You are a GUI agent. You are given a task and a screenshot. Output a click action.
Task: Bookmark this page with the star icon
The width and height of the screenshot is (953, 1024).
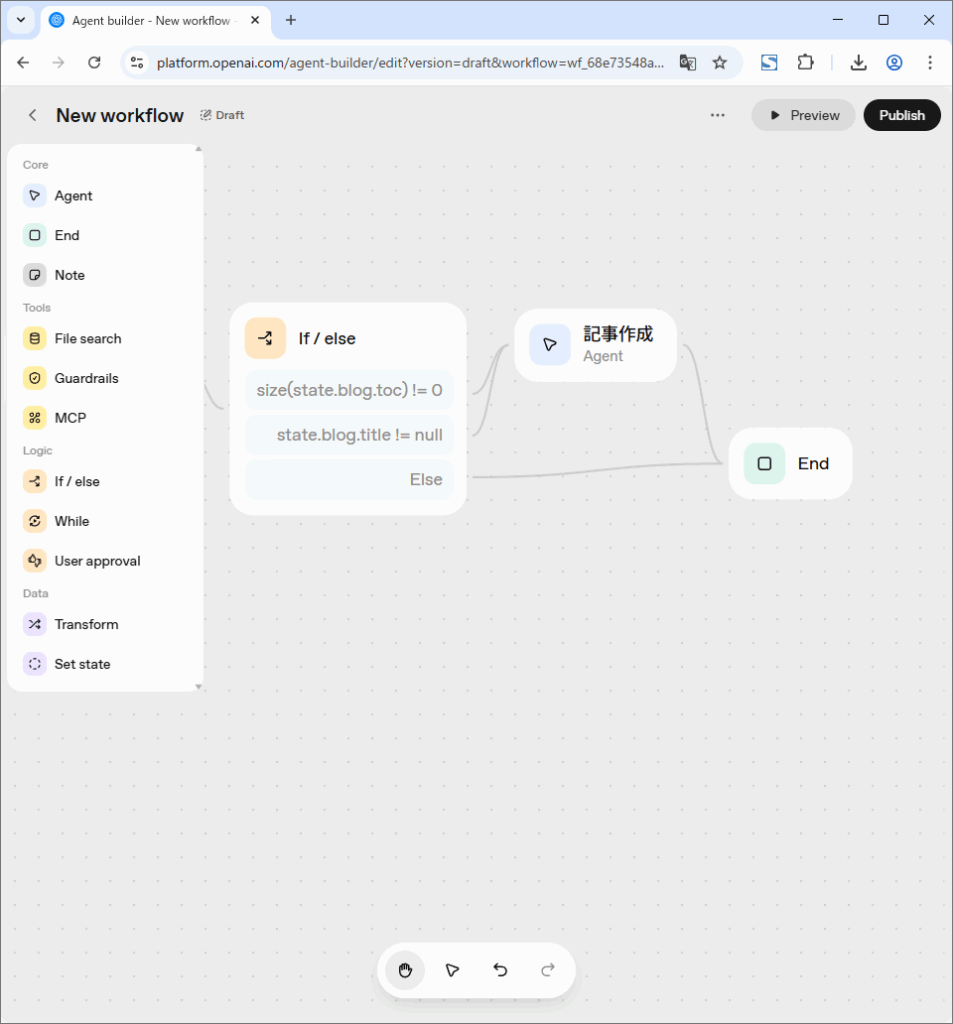coord(720,62)
